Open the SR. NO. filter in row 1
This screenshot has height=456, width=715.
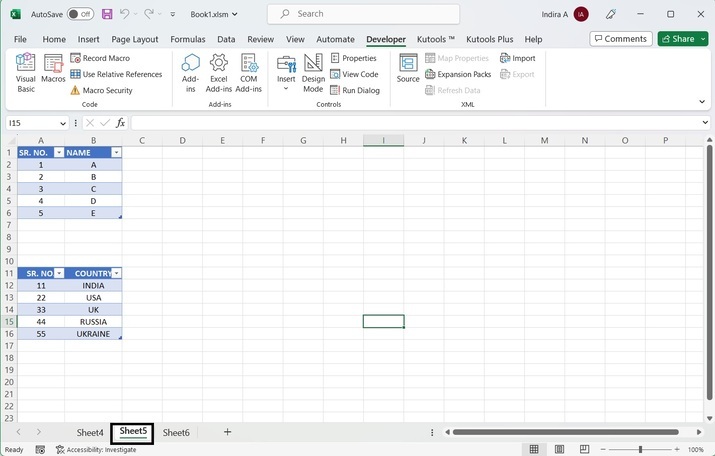point(59,152)
